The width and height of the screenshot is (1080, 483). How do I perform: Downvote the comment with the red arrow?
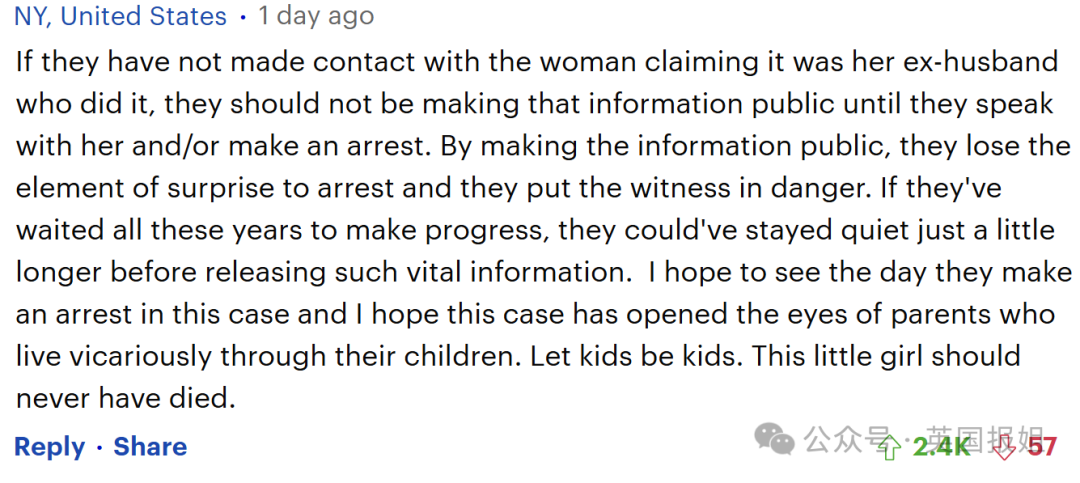1005,447
